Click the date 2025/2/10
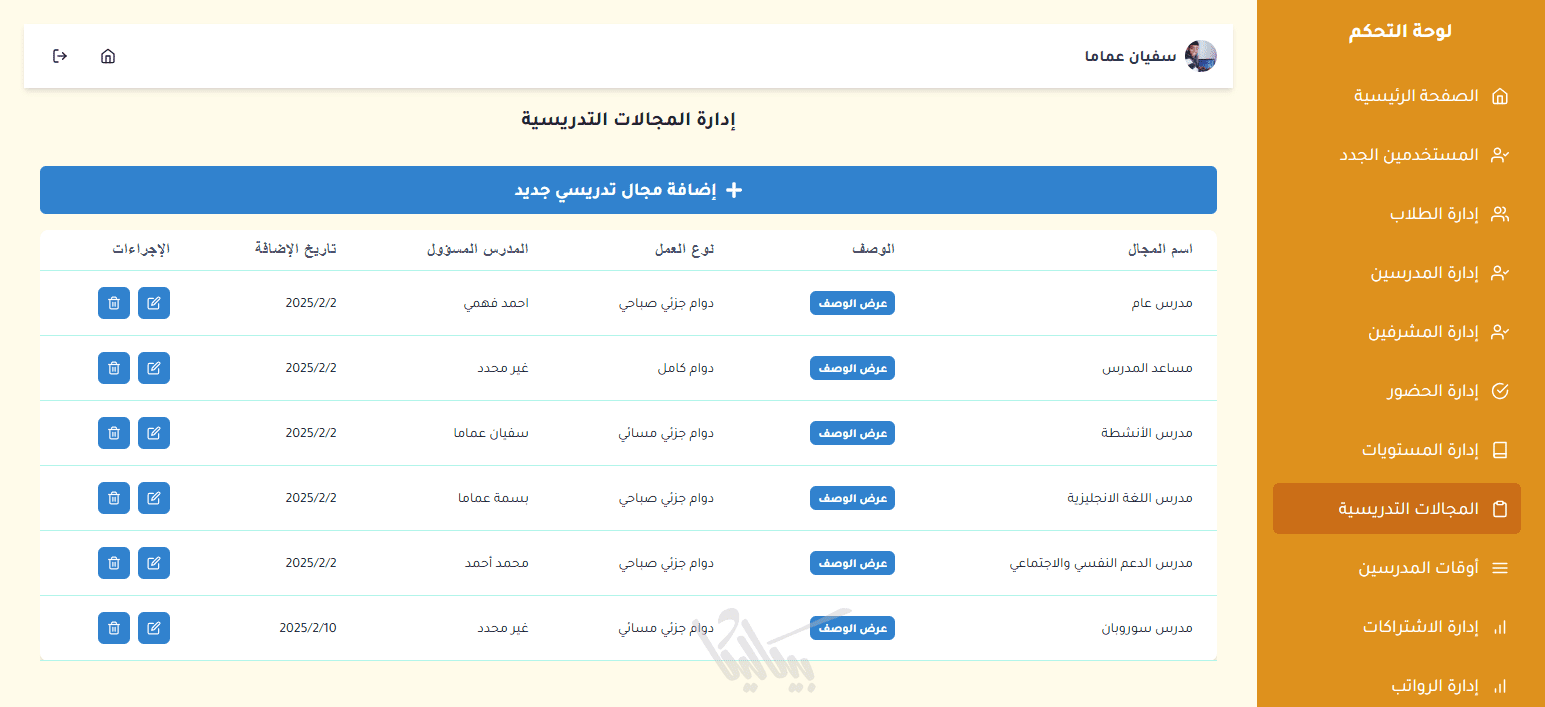 tap(308, 628)
